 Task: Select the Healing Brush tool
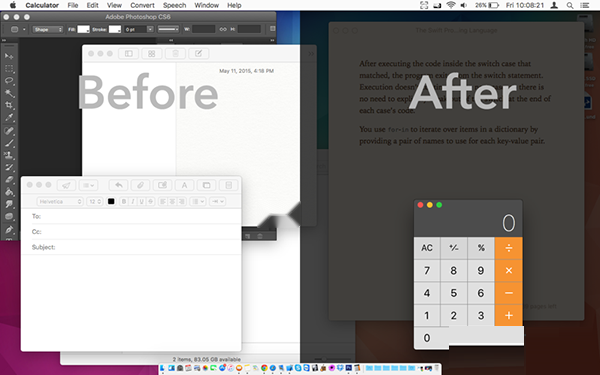coord(9,131)
